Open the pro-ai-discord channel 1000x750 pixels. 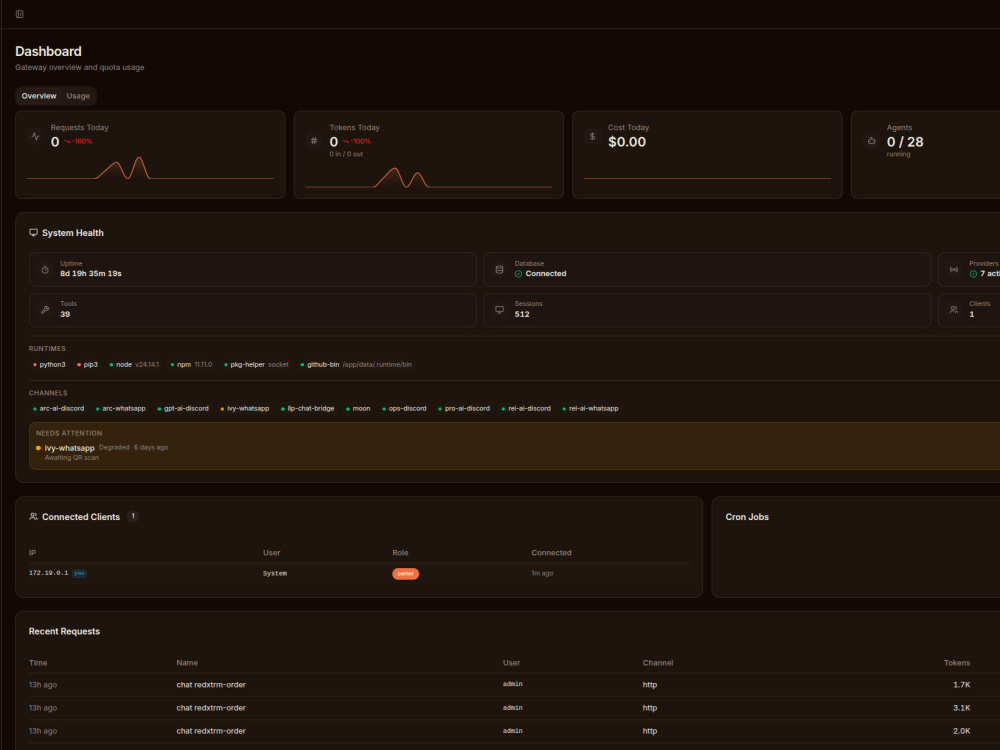click(x=464, y=409)
